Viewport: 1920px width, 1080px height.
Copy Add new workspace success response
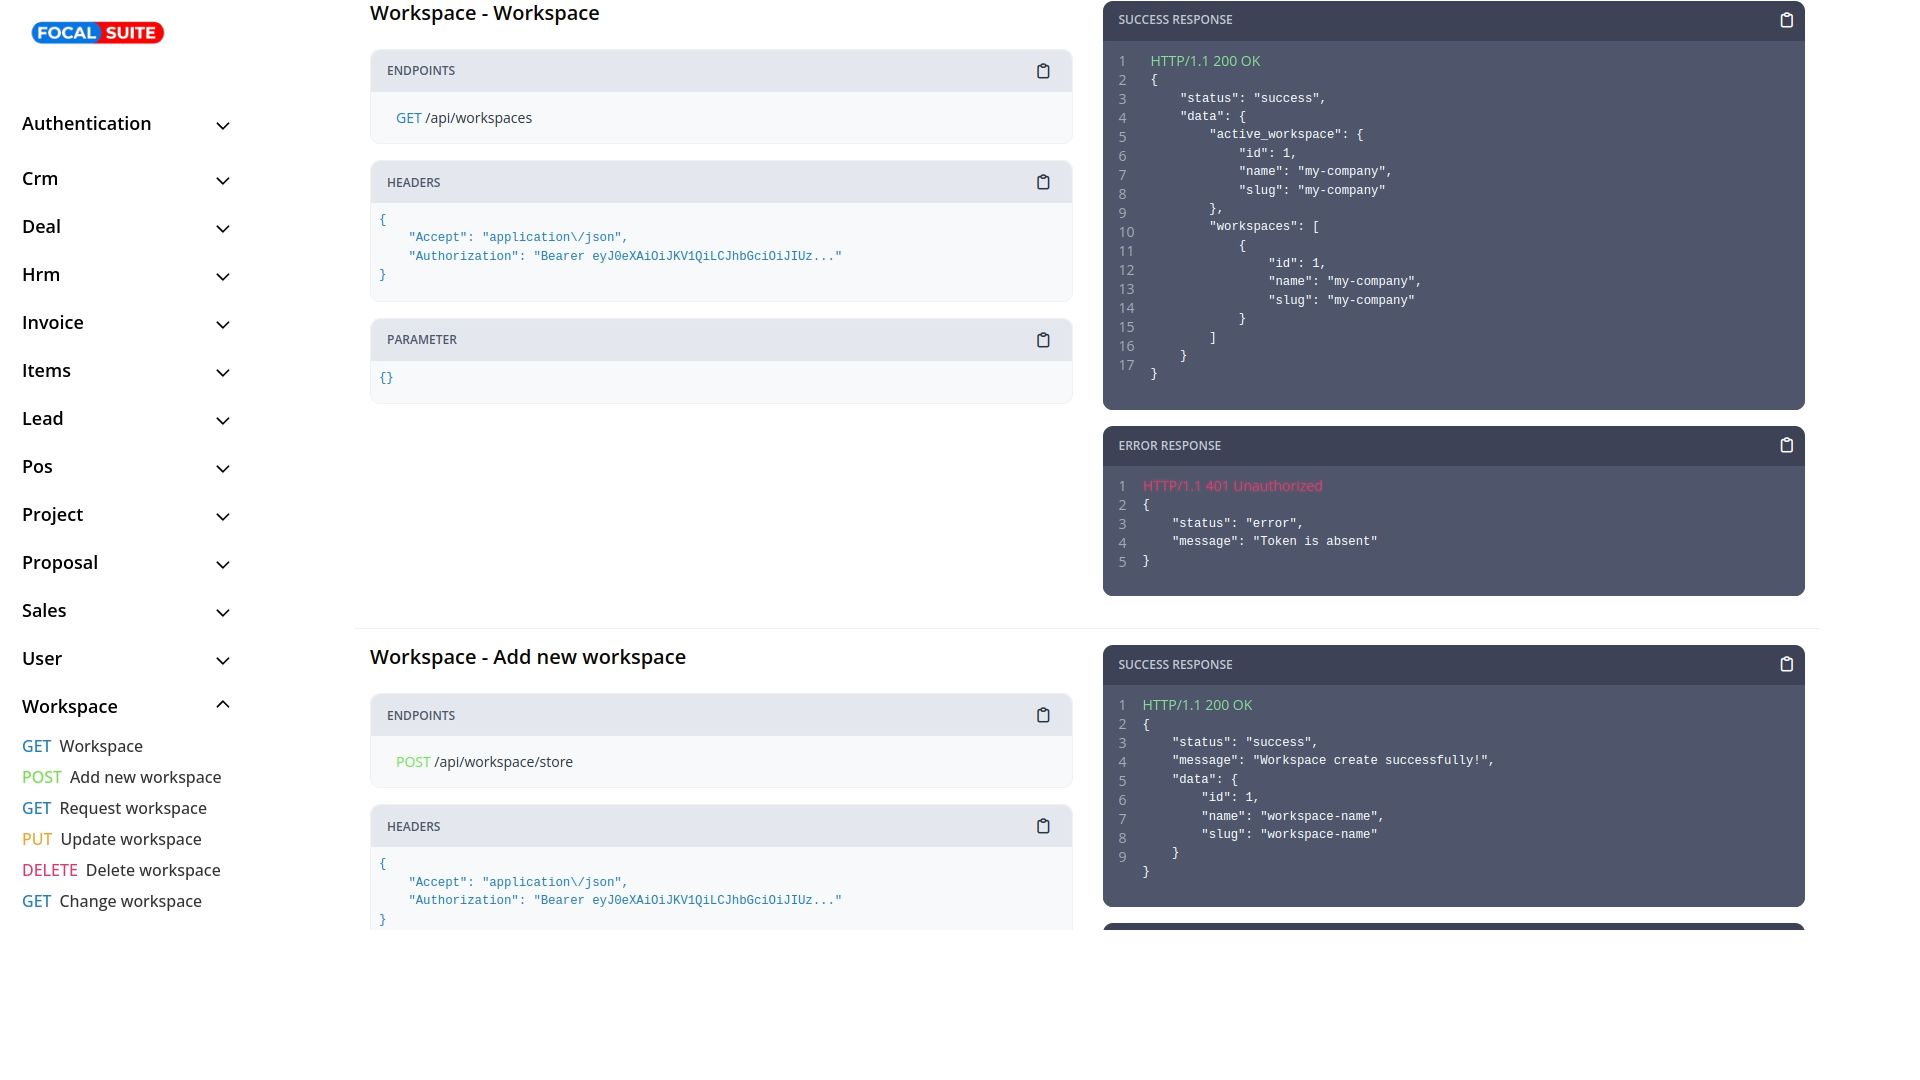[x=1786, y=664]
